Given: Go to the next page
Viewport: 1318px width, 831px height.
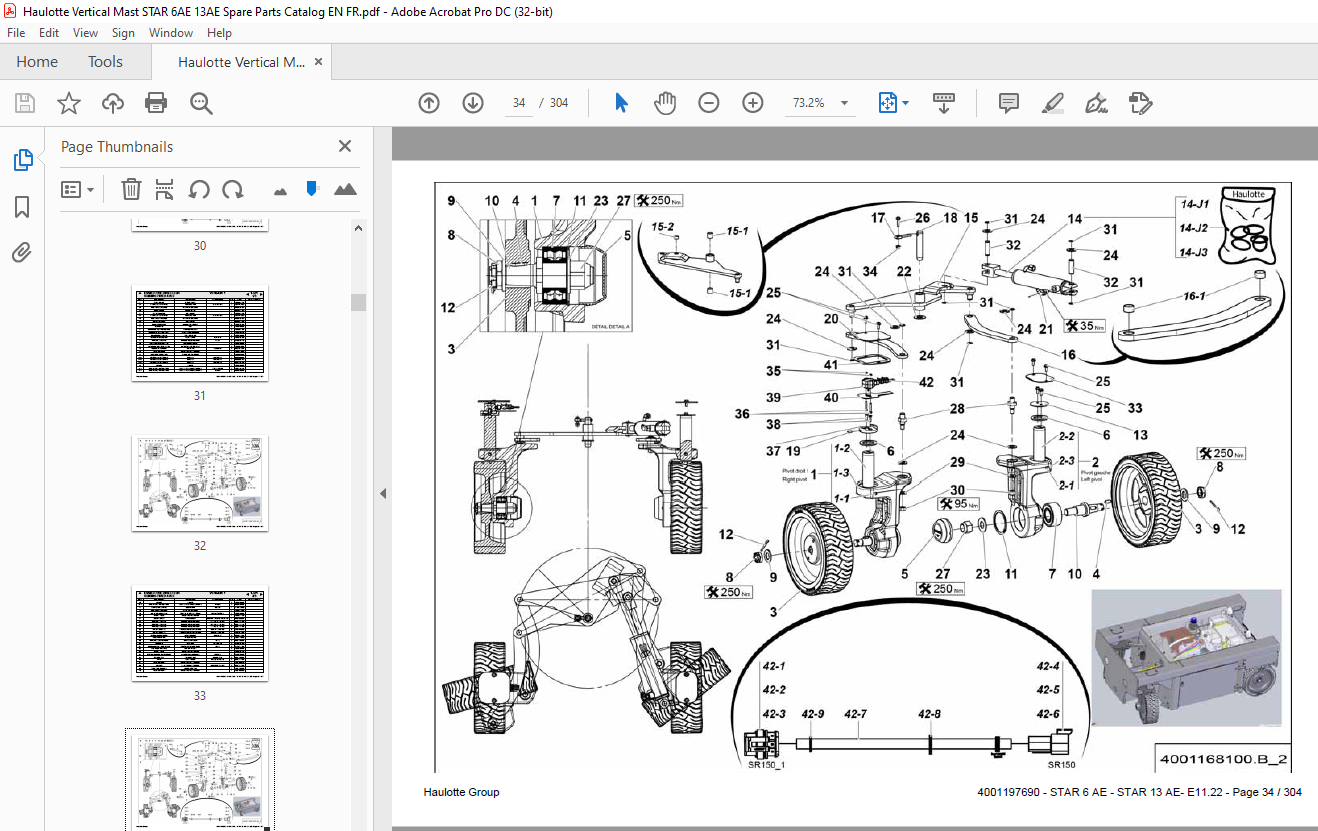Looking at the screenshot, I should coord(473,103).
